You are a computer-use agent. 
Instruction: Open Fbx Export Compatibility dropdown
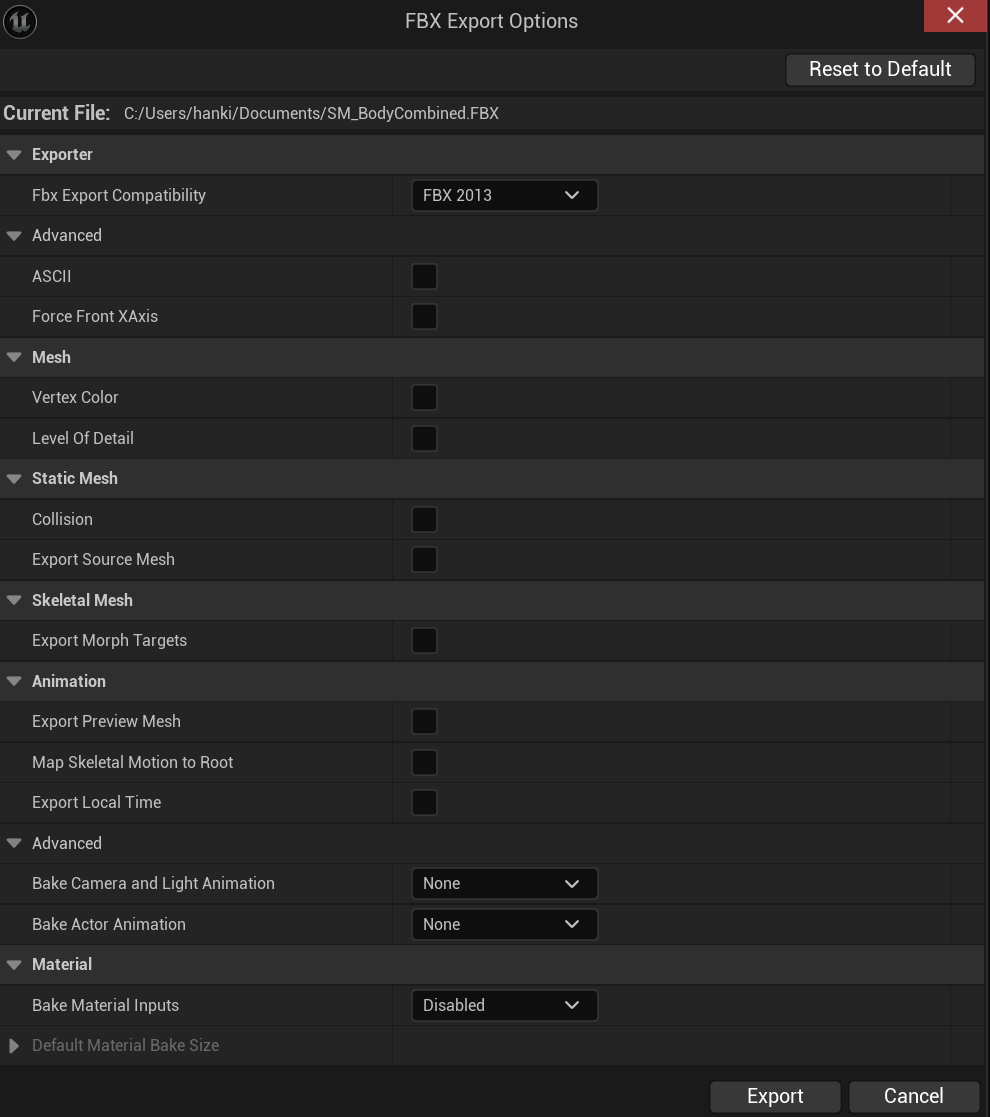[504, 195]
